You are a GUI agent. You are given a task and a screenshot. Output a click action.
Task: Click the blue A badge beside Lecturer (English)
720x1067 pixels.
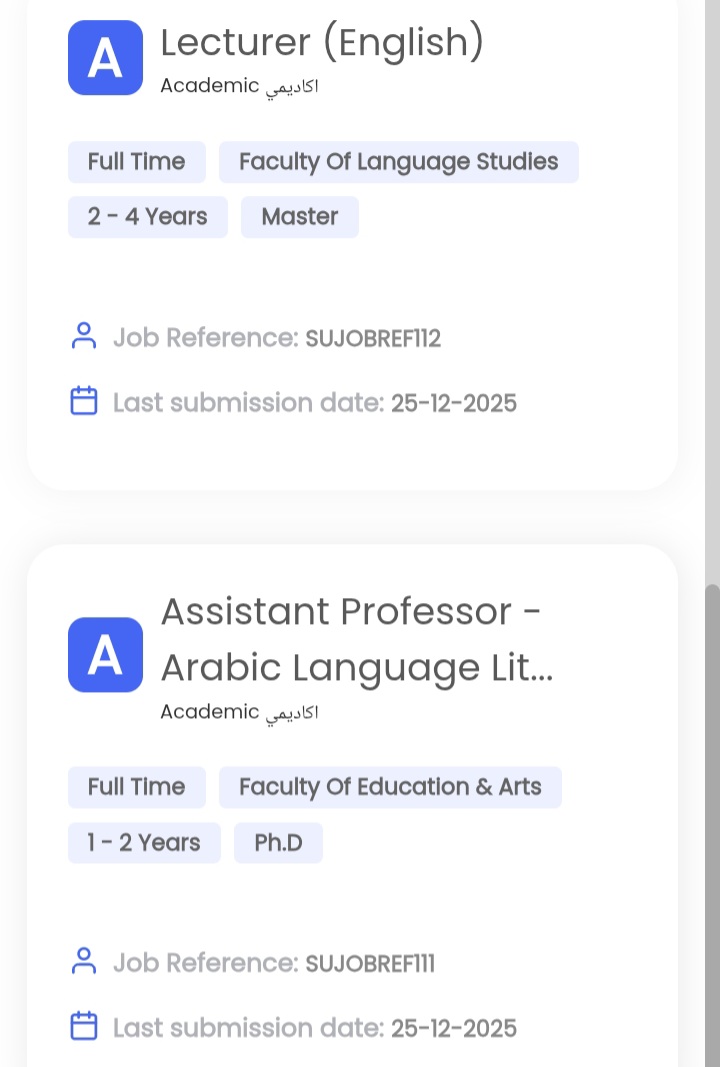(x=105, y=58)
